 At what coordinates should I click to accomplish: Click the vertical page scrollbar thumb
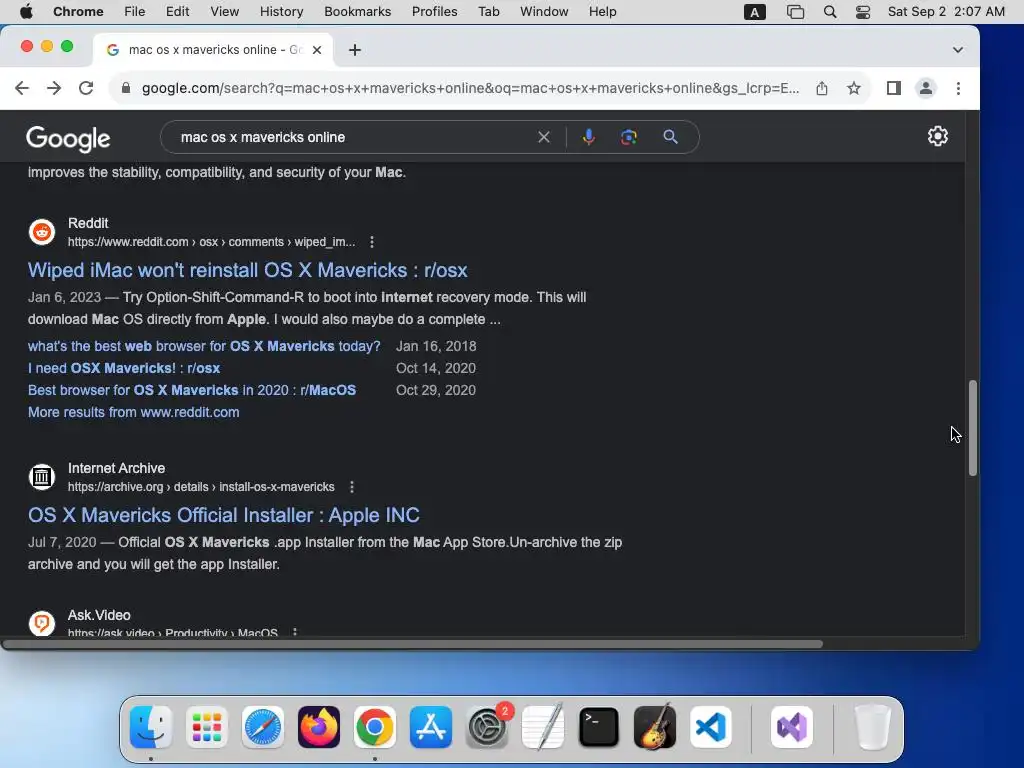(972, 428)
